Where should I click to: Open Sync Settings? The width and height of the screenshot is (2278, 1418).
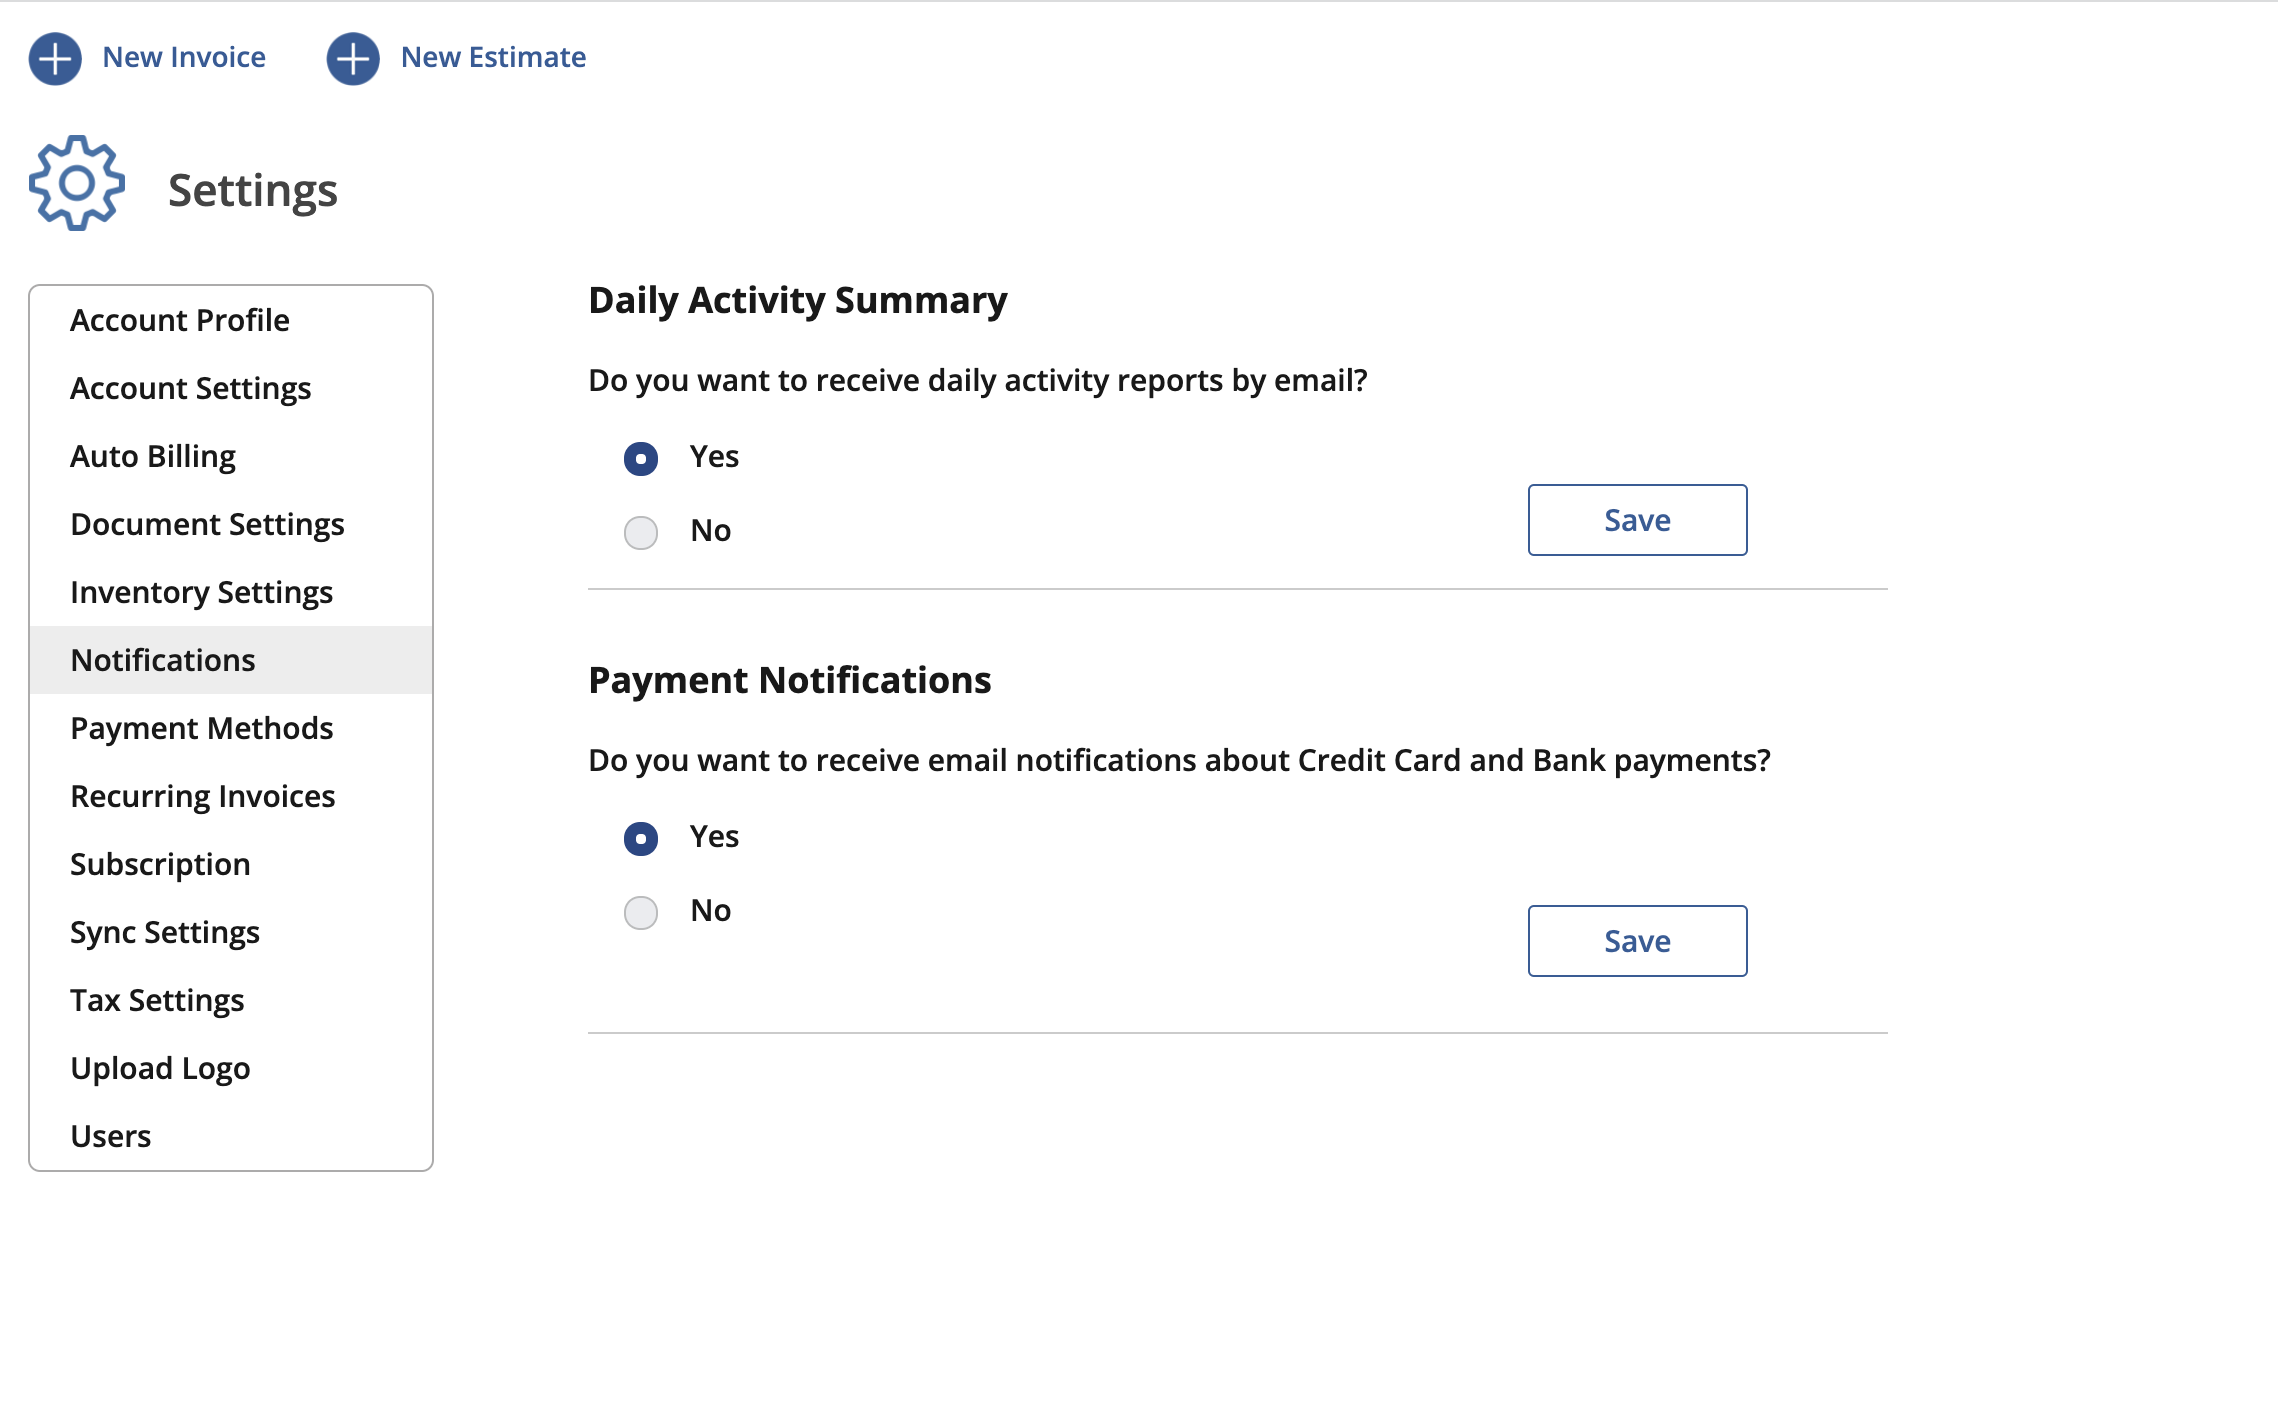[x=165, y=932]
